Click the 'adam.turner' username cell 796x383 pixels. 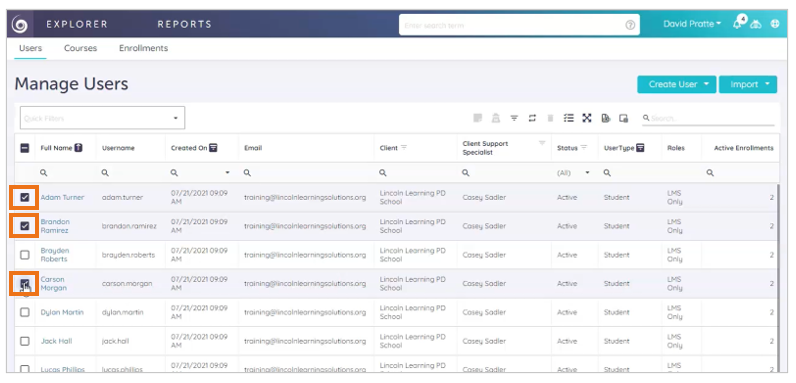(122, 197)
